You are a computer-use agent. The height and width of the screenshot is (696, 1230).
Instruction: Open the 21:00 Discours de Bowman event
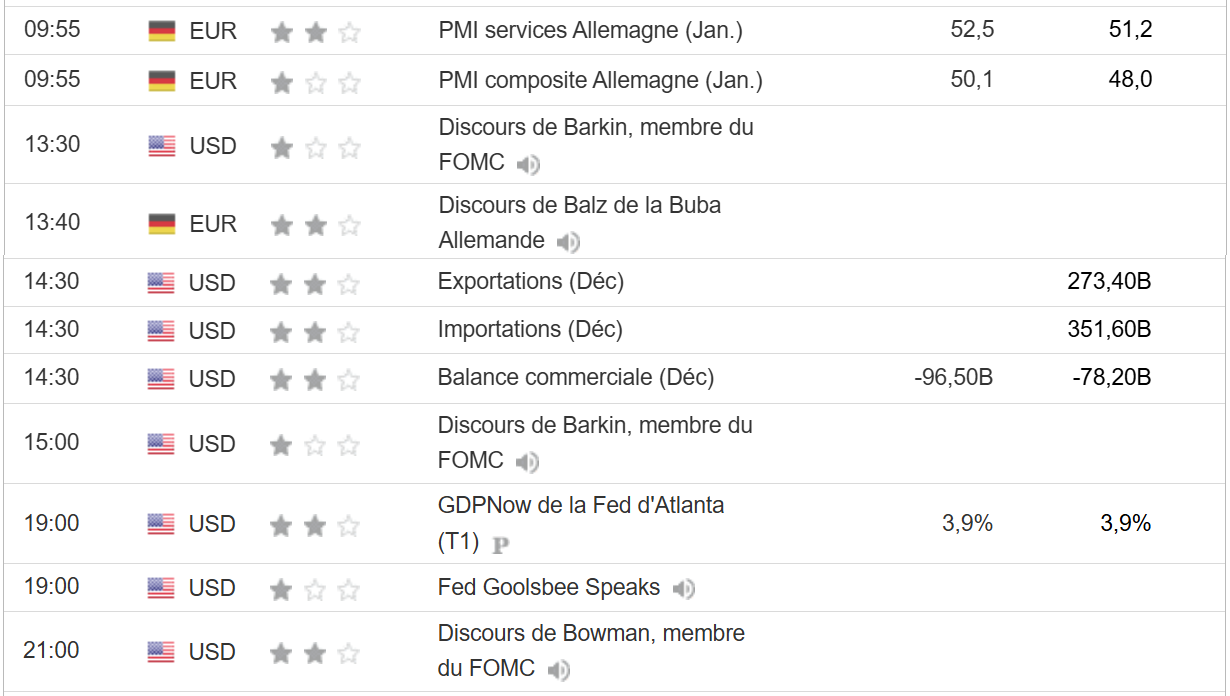[x=590, y=634]
